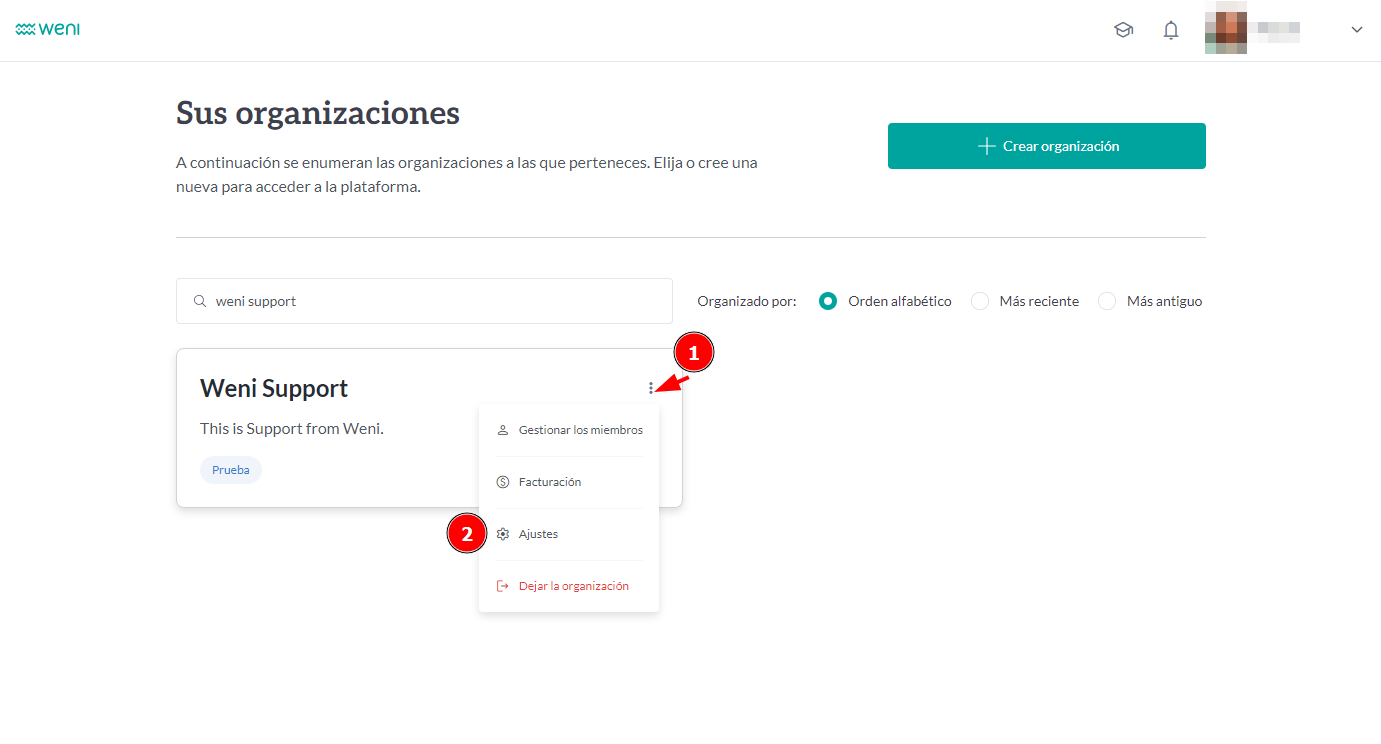1381x744 pixels.
Task: Click the member management icon beside Gestionar los miembros
Action: (x=502, y=429)
